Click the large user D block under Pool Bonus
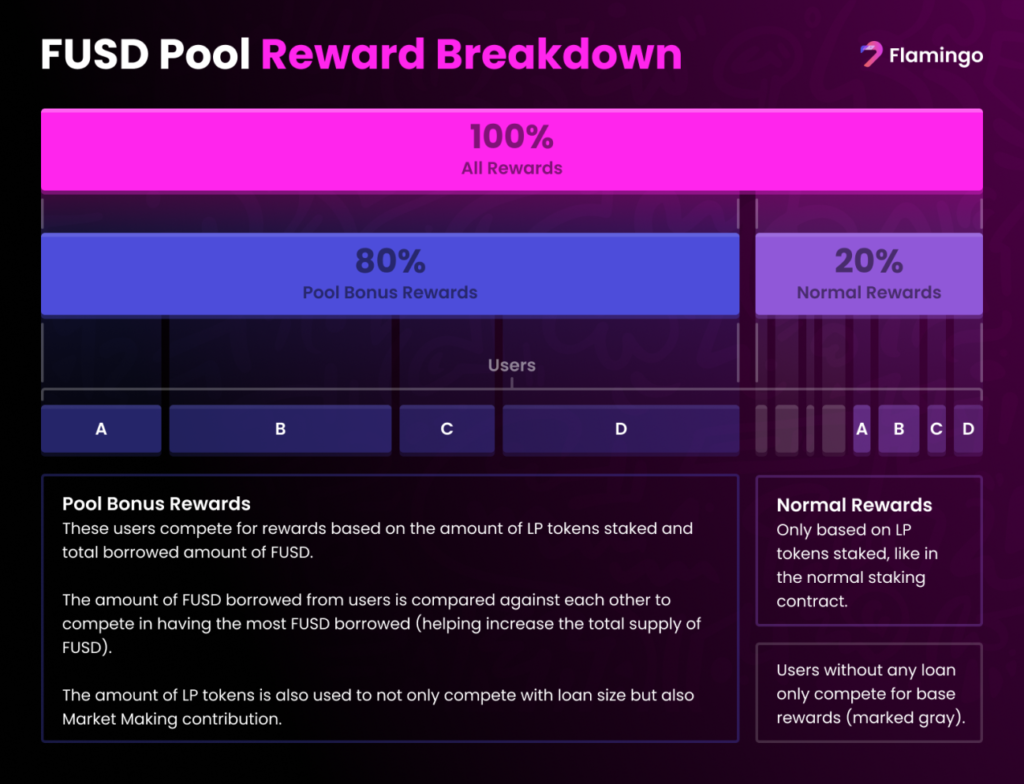The width and height of the screenshot is (1024, 784). 620,429
